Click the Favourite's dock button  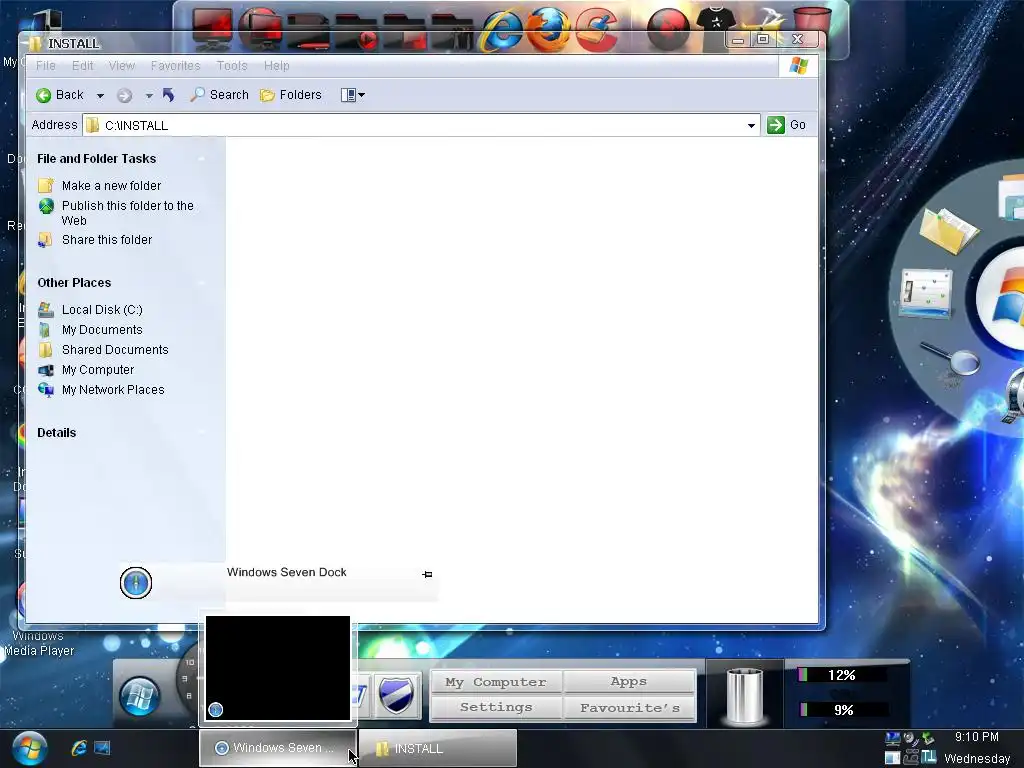coord(629,707)
